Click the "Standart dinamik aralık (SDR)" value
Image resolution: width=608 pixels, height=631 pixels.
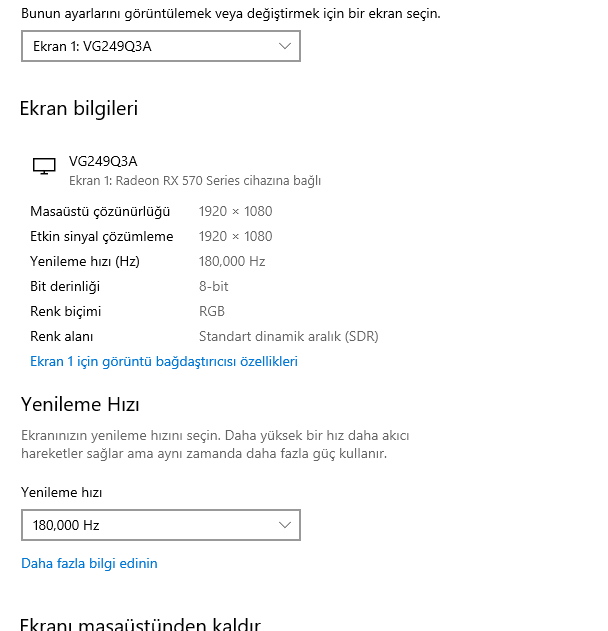click(288, 336)
